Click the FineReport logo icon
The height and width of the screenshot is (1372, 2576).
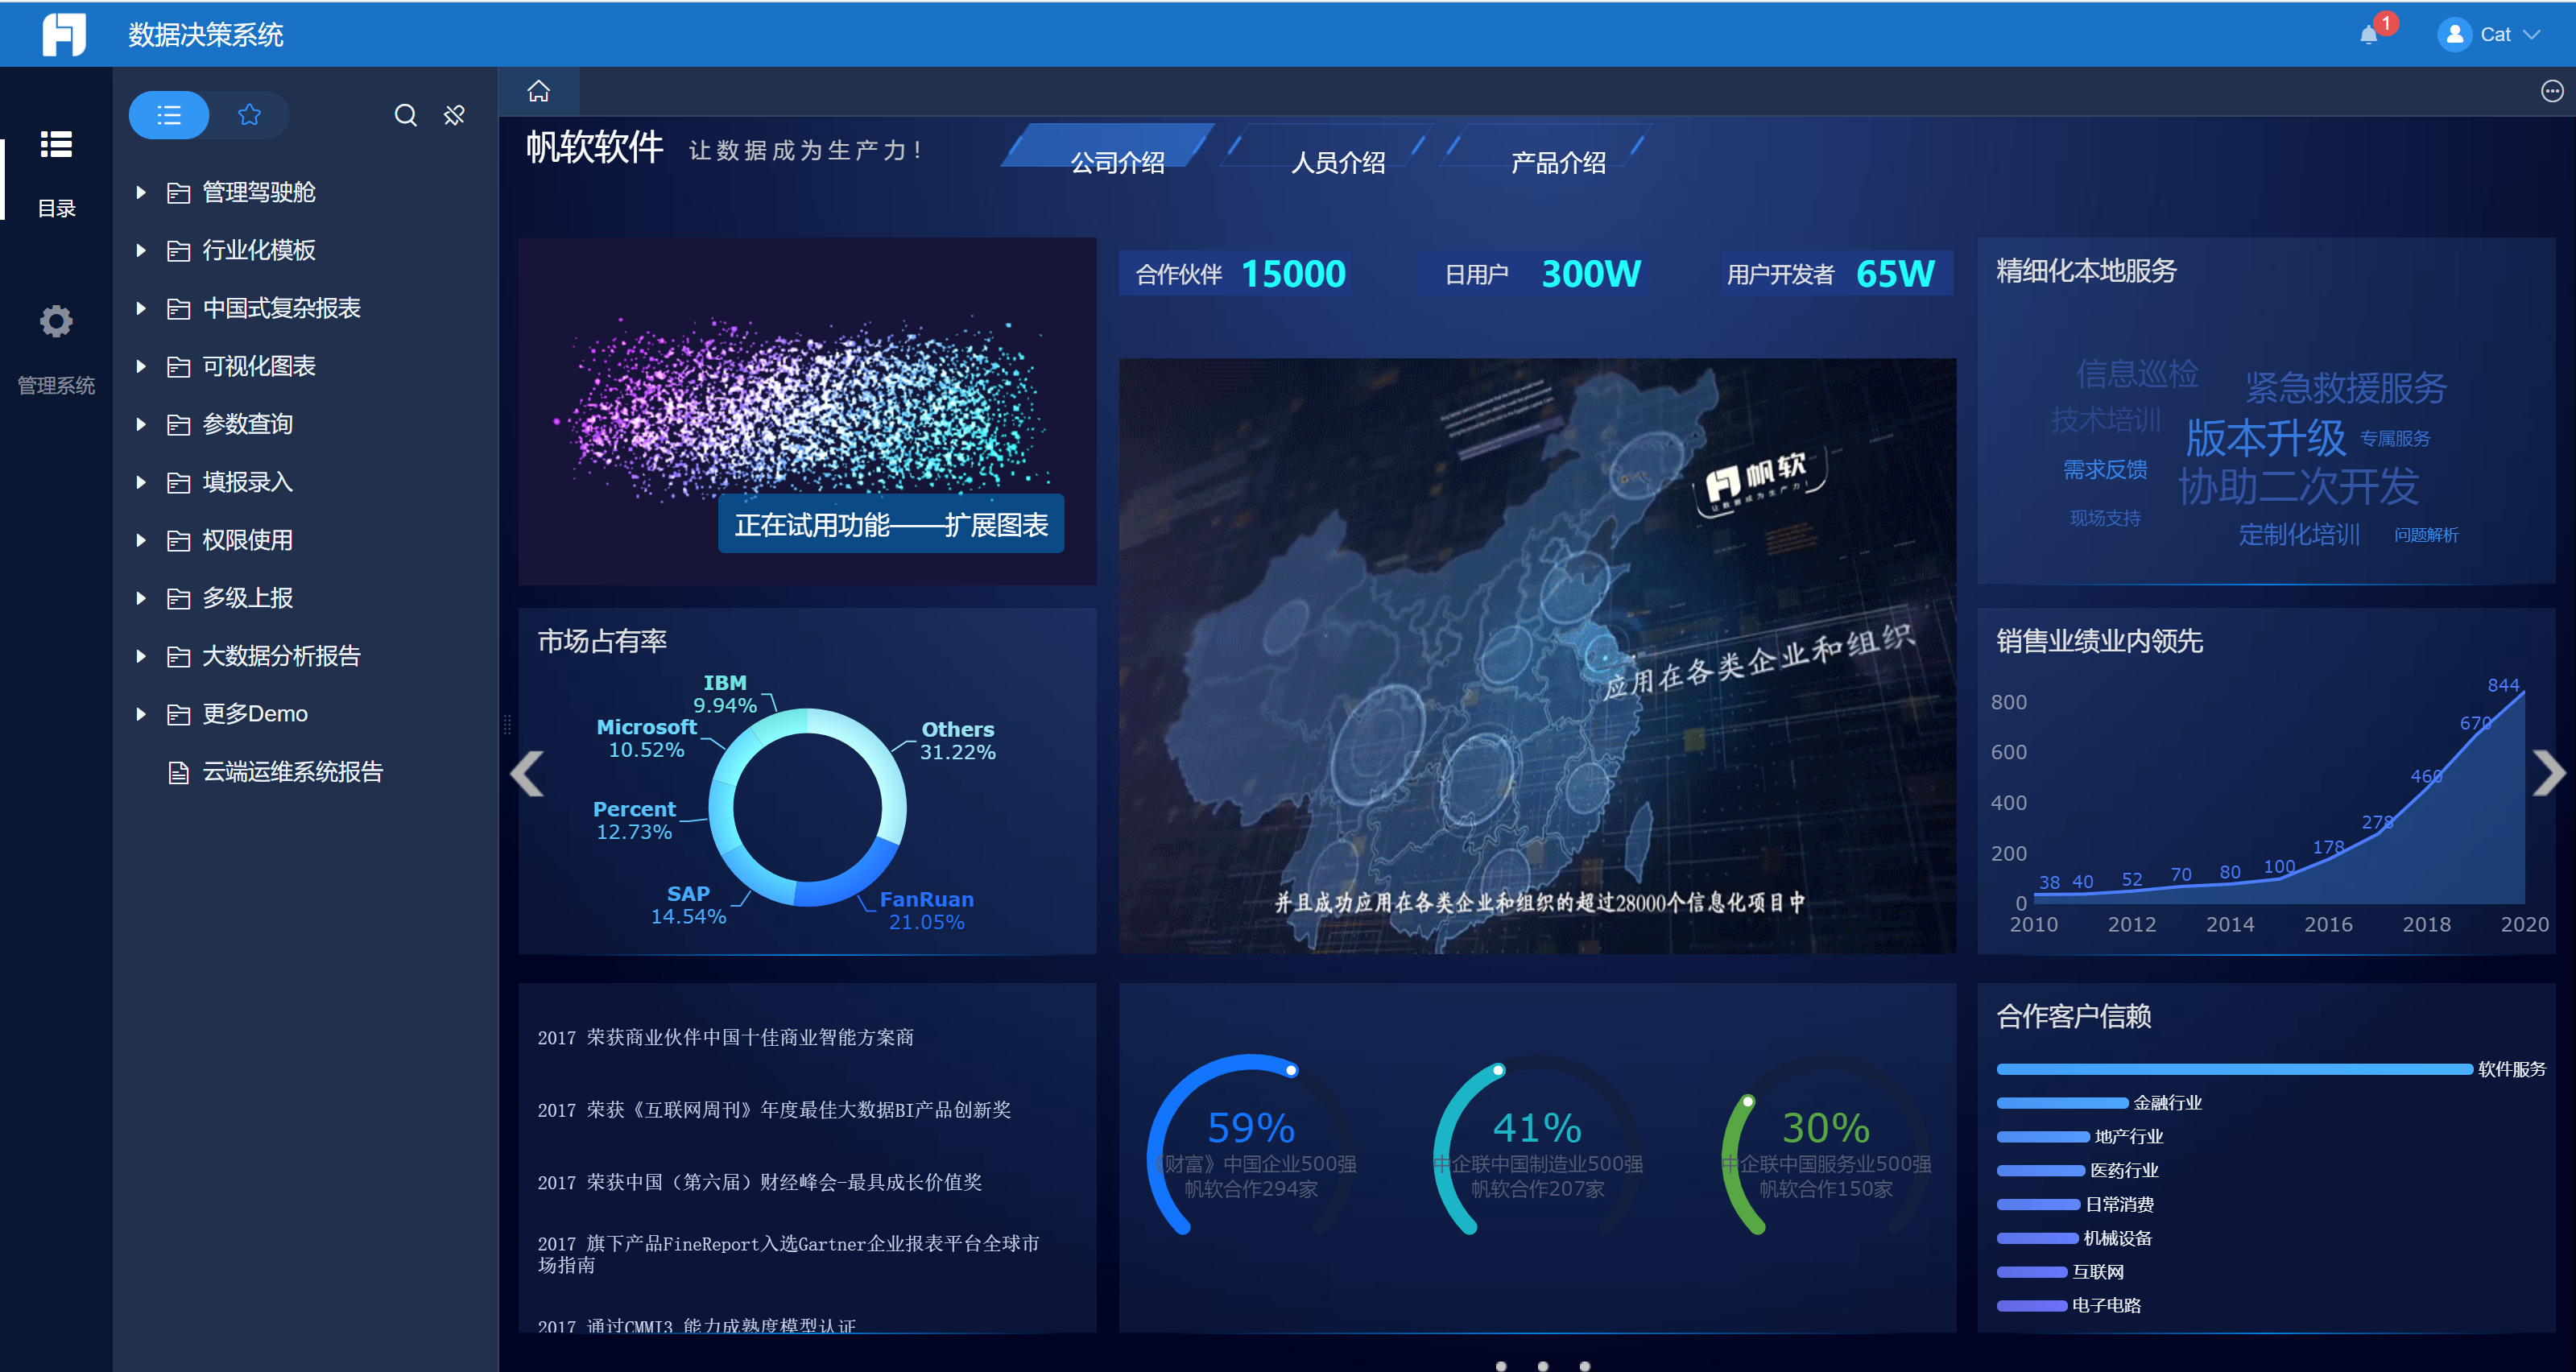click(64, 34)
